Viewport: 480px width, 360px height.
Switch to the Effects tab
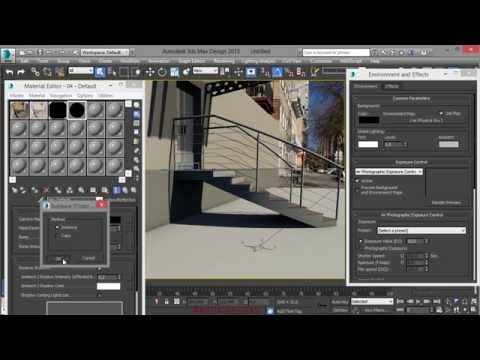coord(392,86)
